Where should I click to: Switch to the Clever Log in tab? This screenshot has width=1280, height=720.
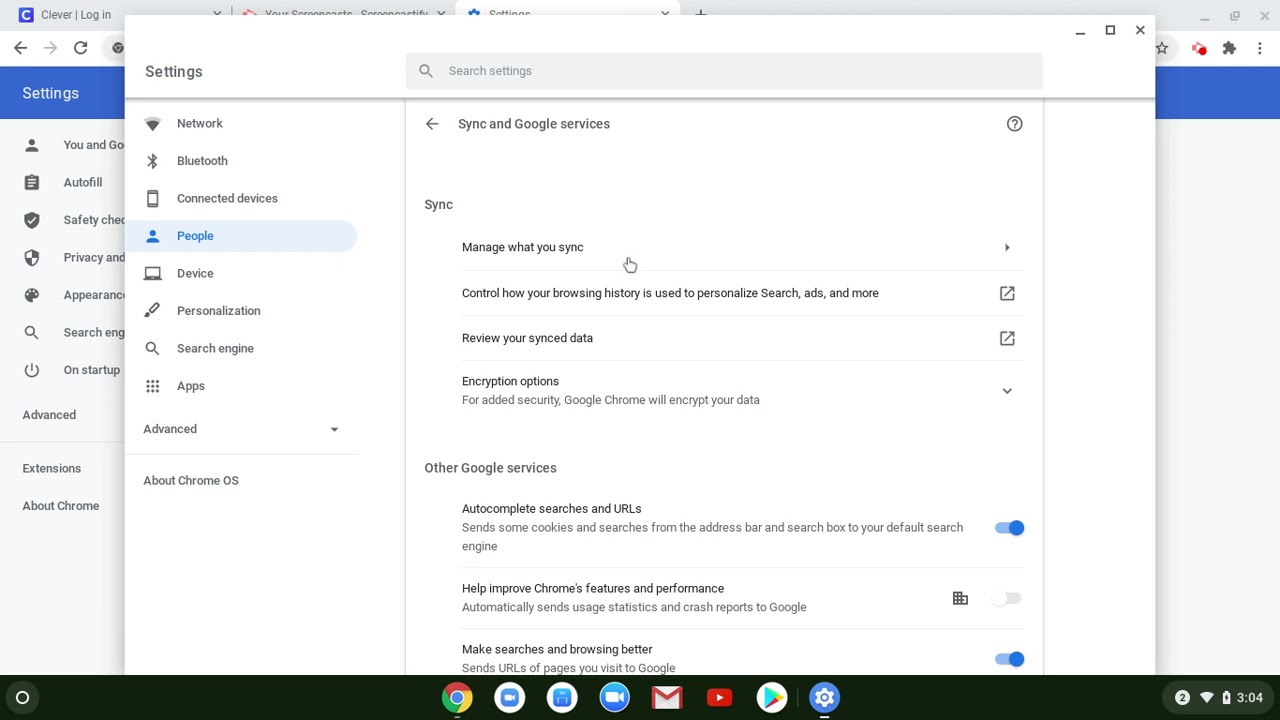coord(120,14)
